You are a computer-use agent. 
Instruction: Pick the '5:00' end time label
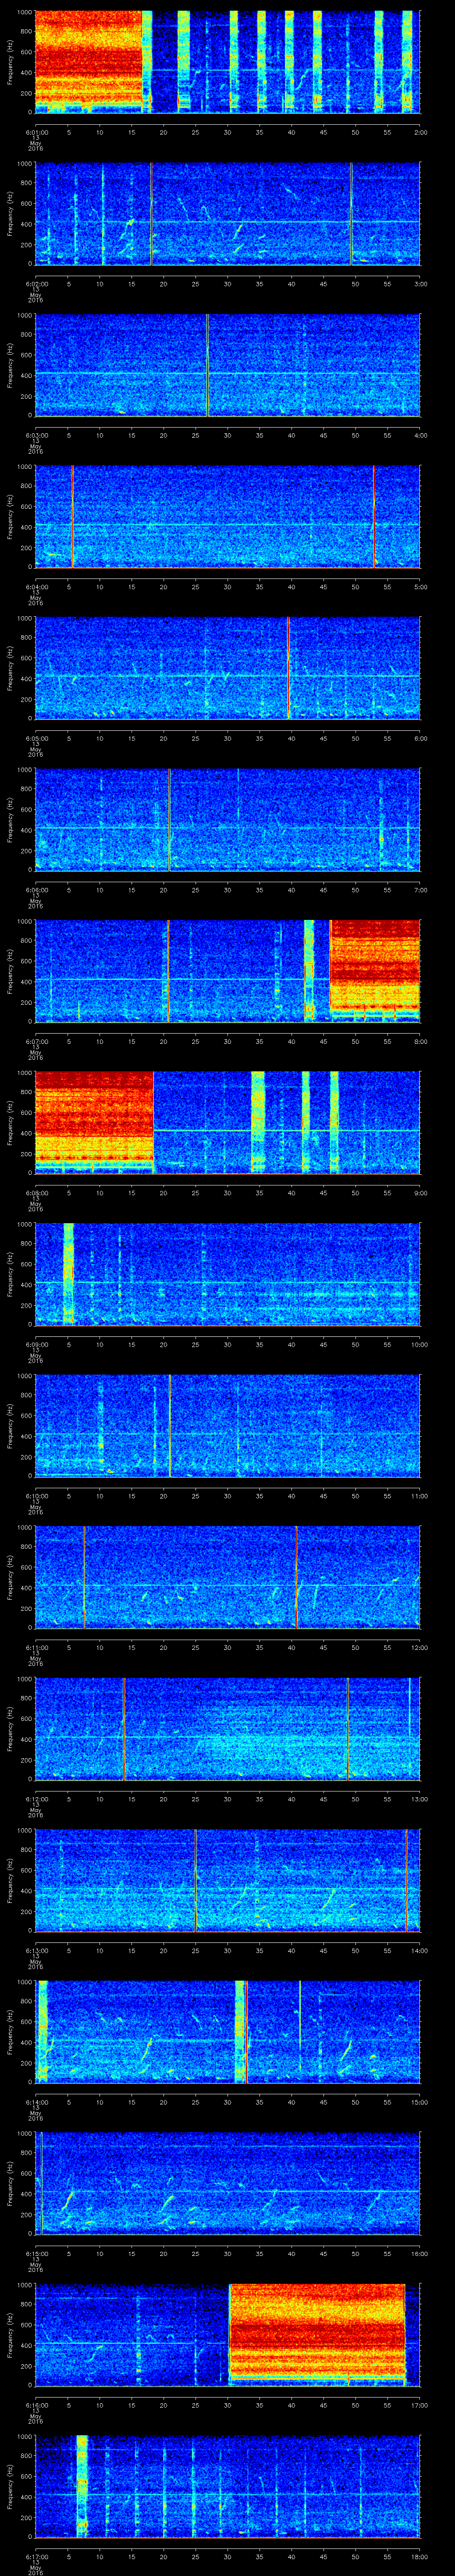point(420,587)
